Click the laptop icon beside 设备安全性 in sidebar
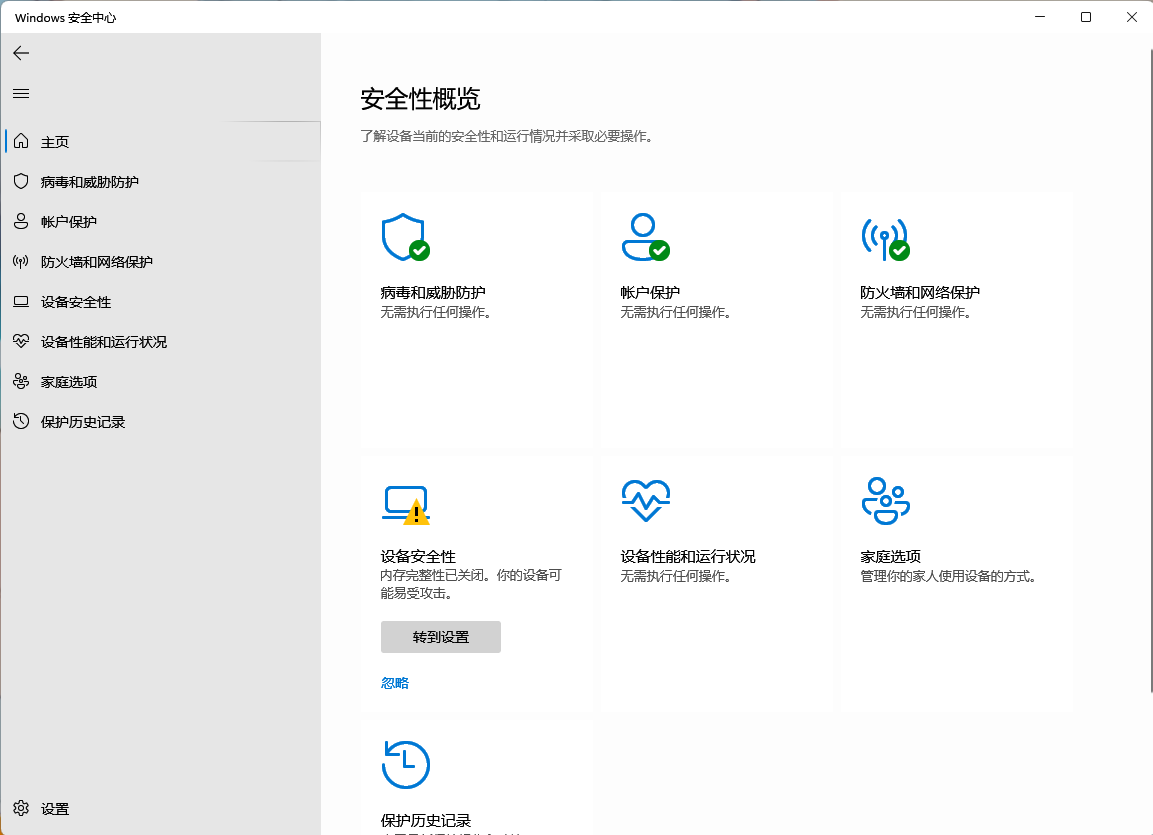This screenshot has width=1153, height=835. coord(21,301)
